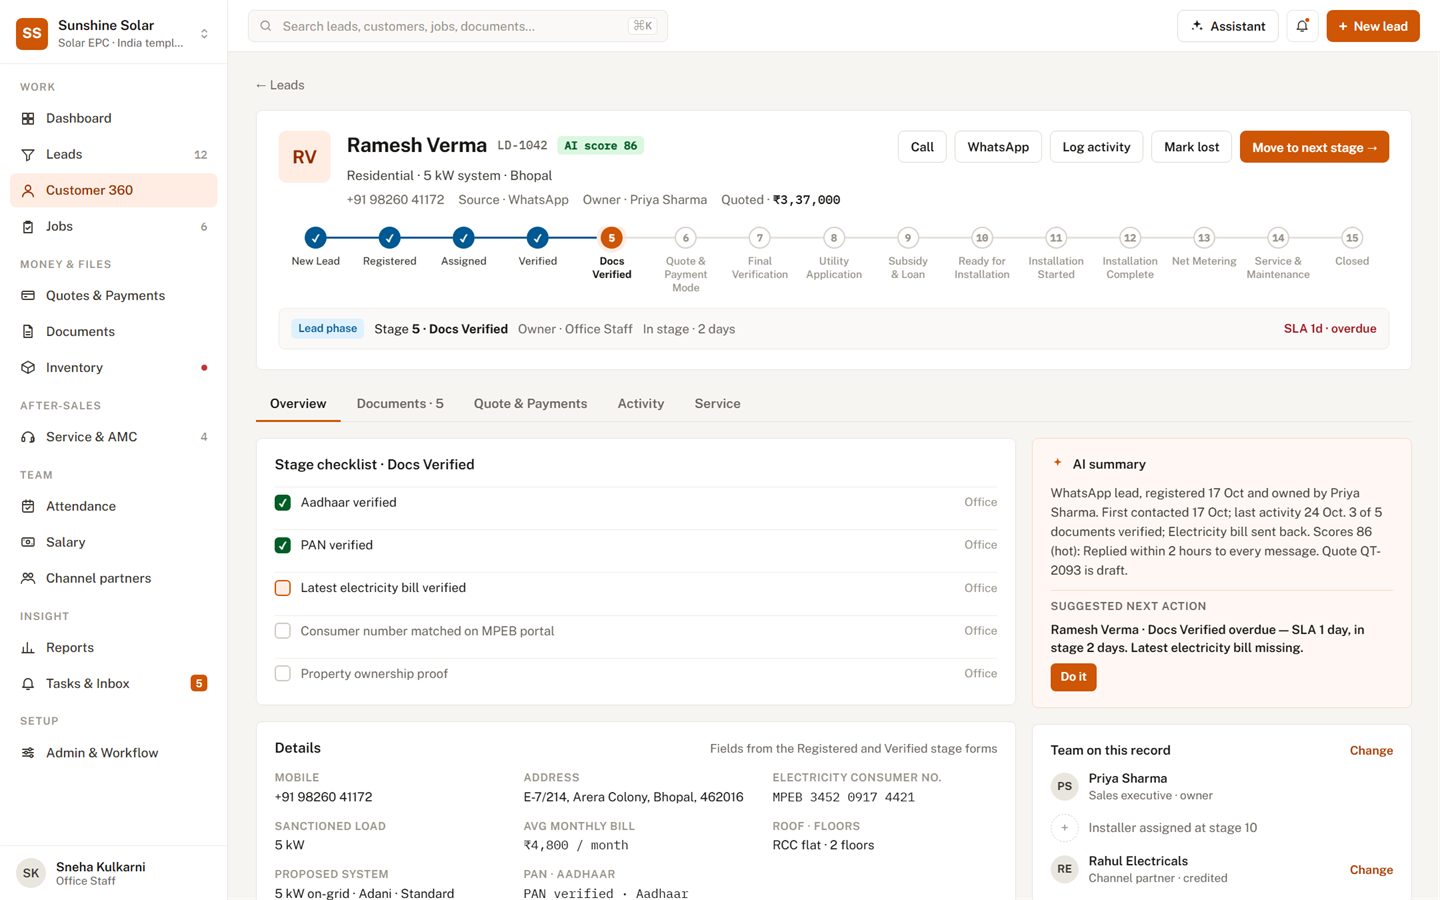This screenshot has width=1440, height=900.
Task: Click the Jobs clipboard icon
Action: coord(28,226)
